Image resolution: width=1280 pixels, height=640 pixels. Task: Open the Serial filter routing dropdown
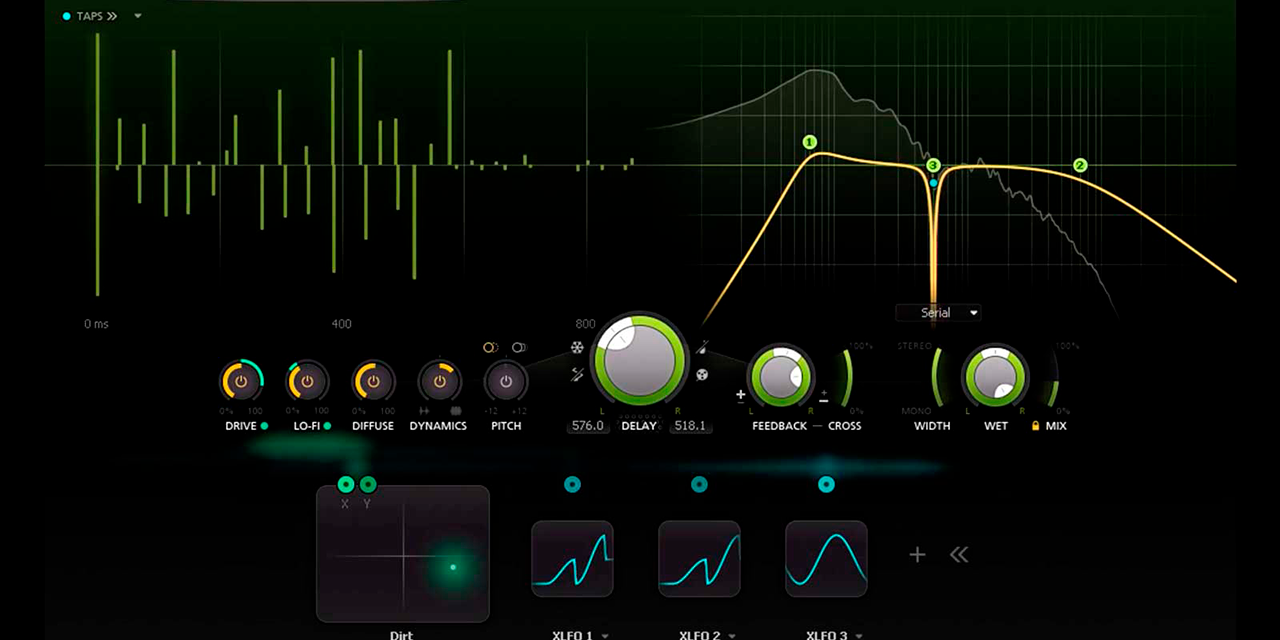(937, 313)
